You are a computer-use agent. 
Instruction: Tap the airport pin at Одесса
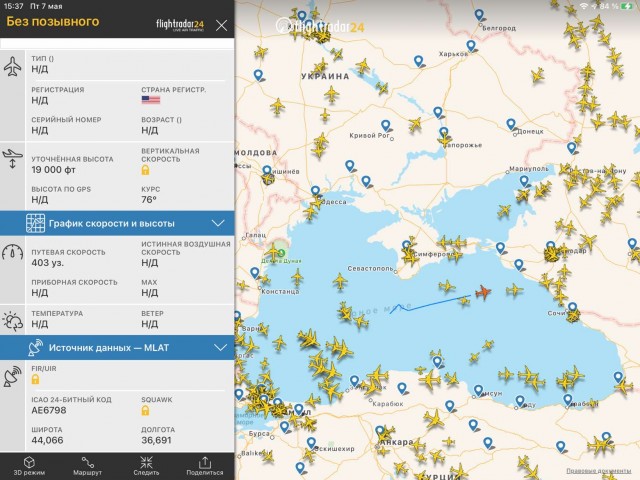point(316,191)
